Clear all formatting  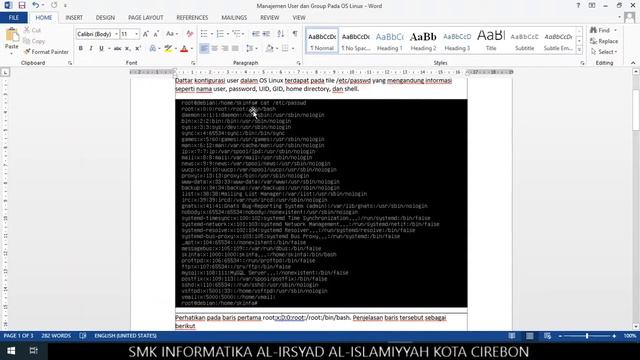[190, 34]
